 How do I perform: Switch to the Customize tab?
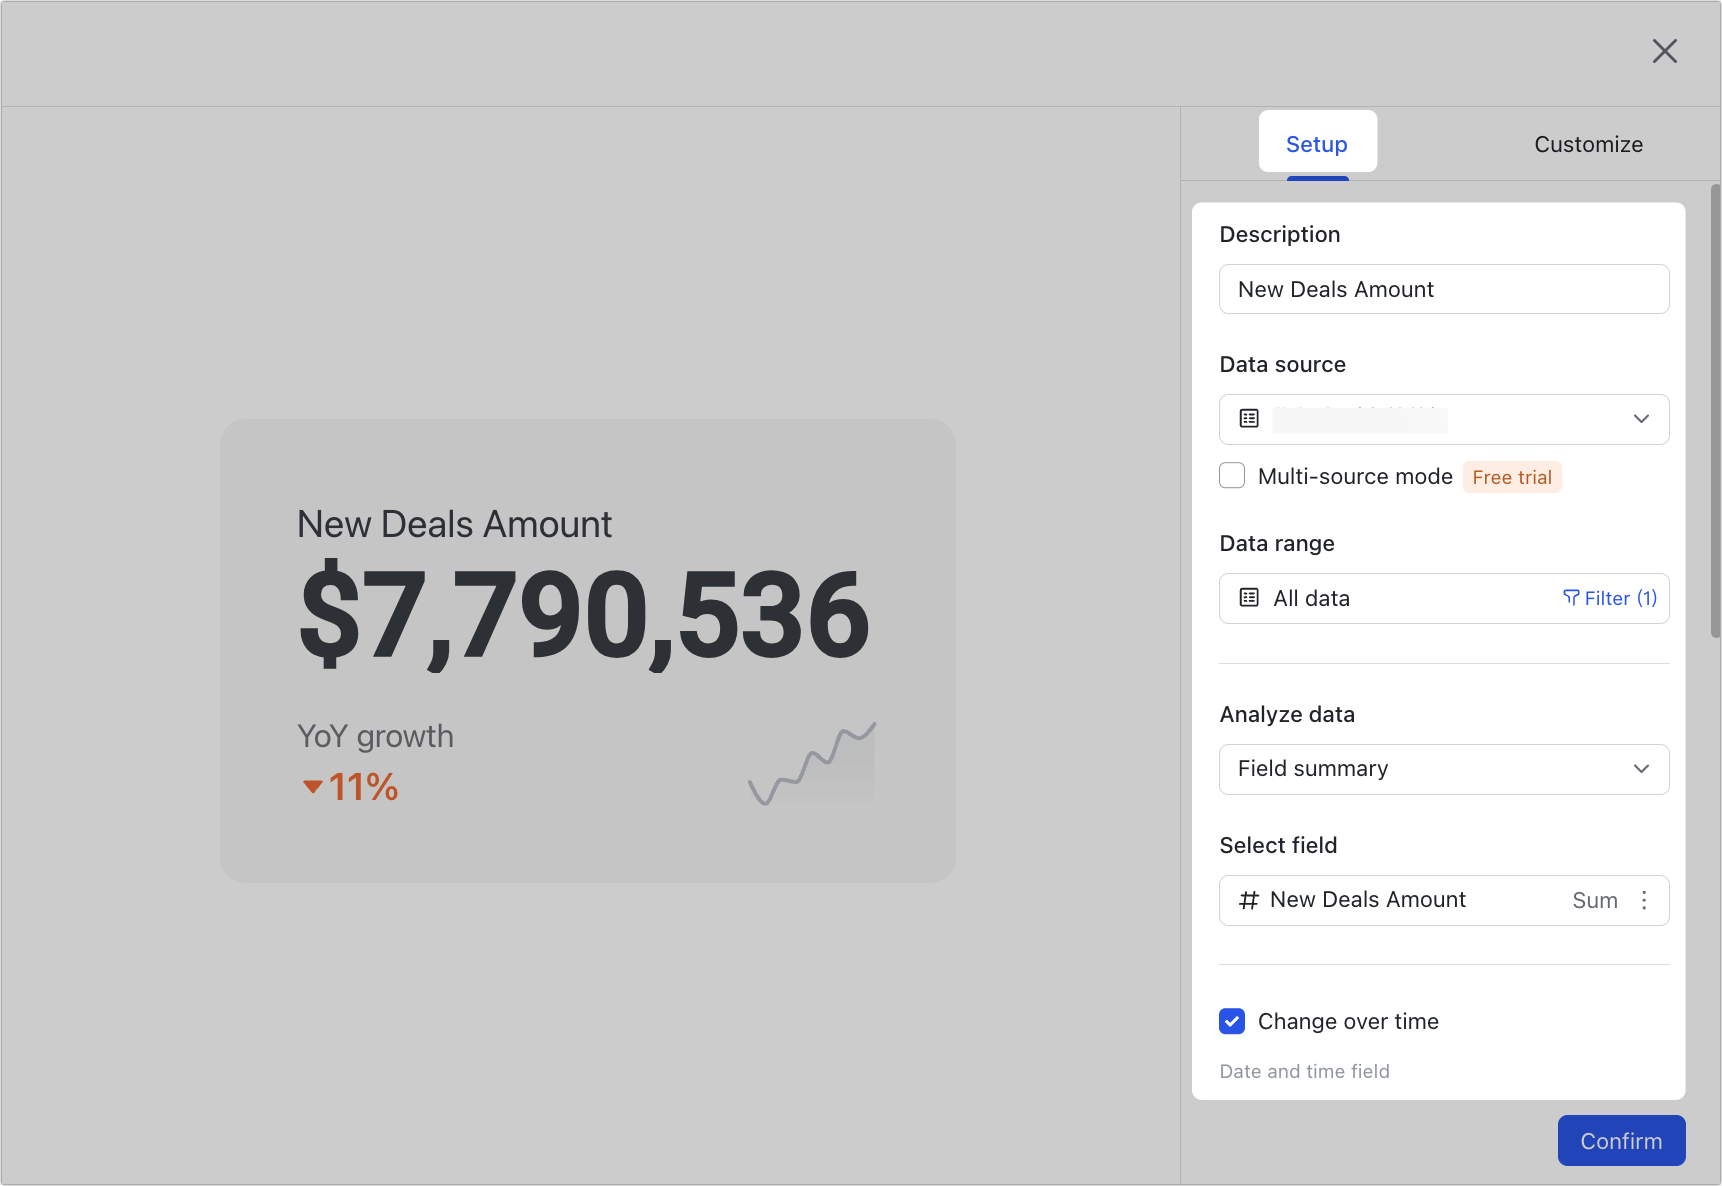(1588, 144)
